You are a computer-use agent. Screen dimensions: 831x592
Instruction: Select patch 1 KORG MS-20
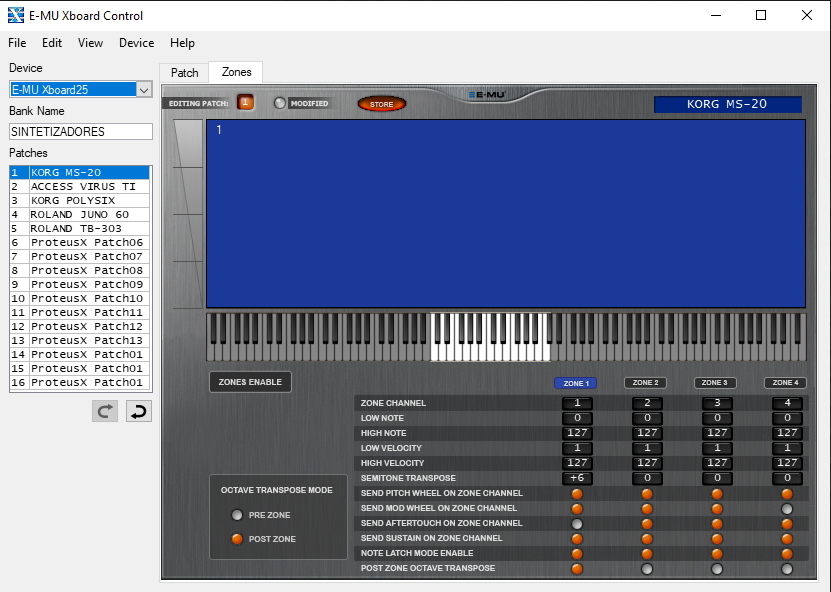[79, 172]
